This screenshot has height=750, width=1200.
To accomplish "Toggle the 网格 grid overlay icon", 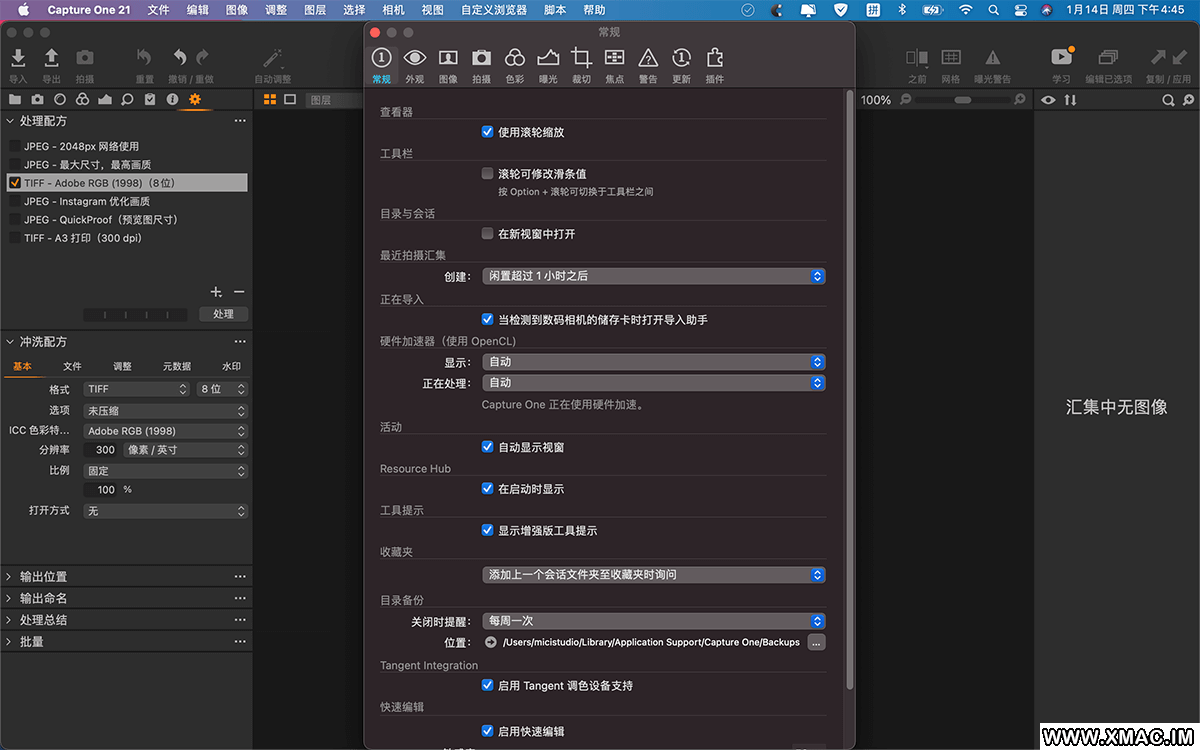I will [951, 58].
